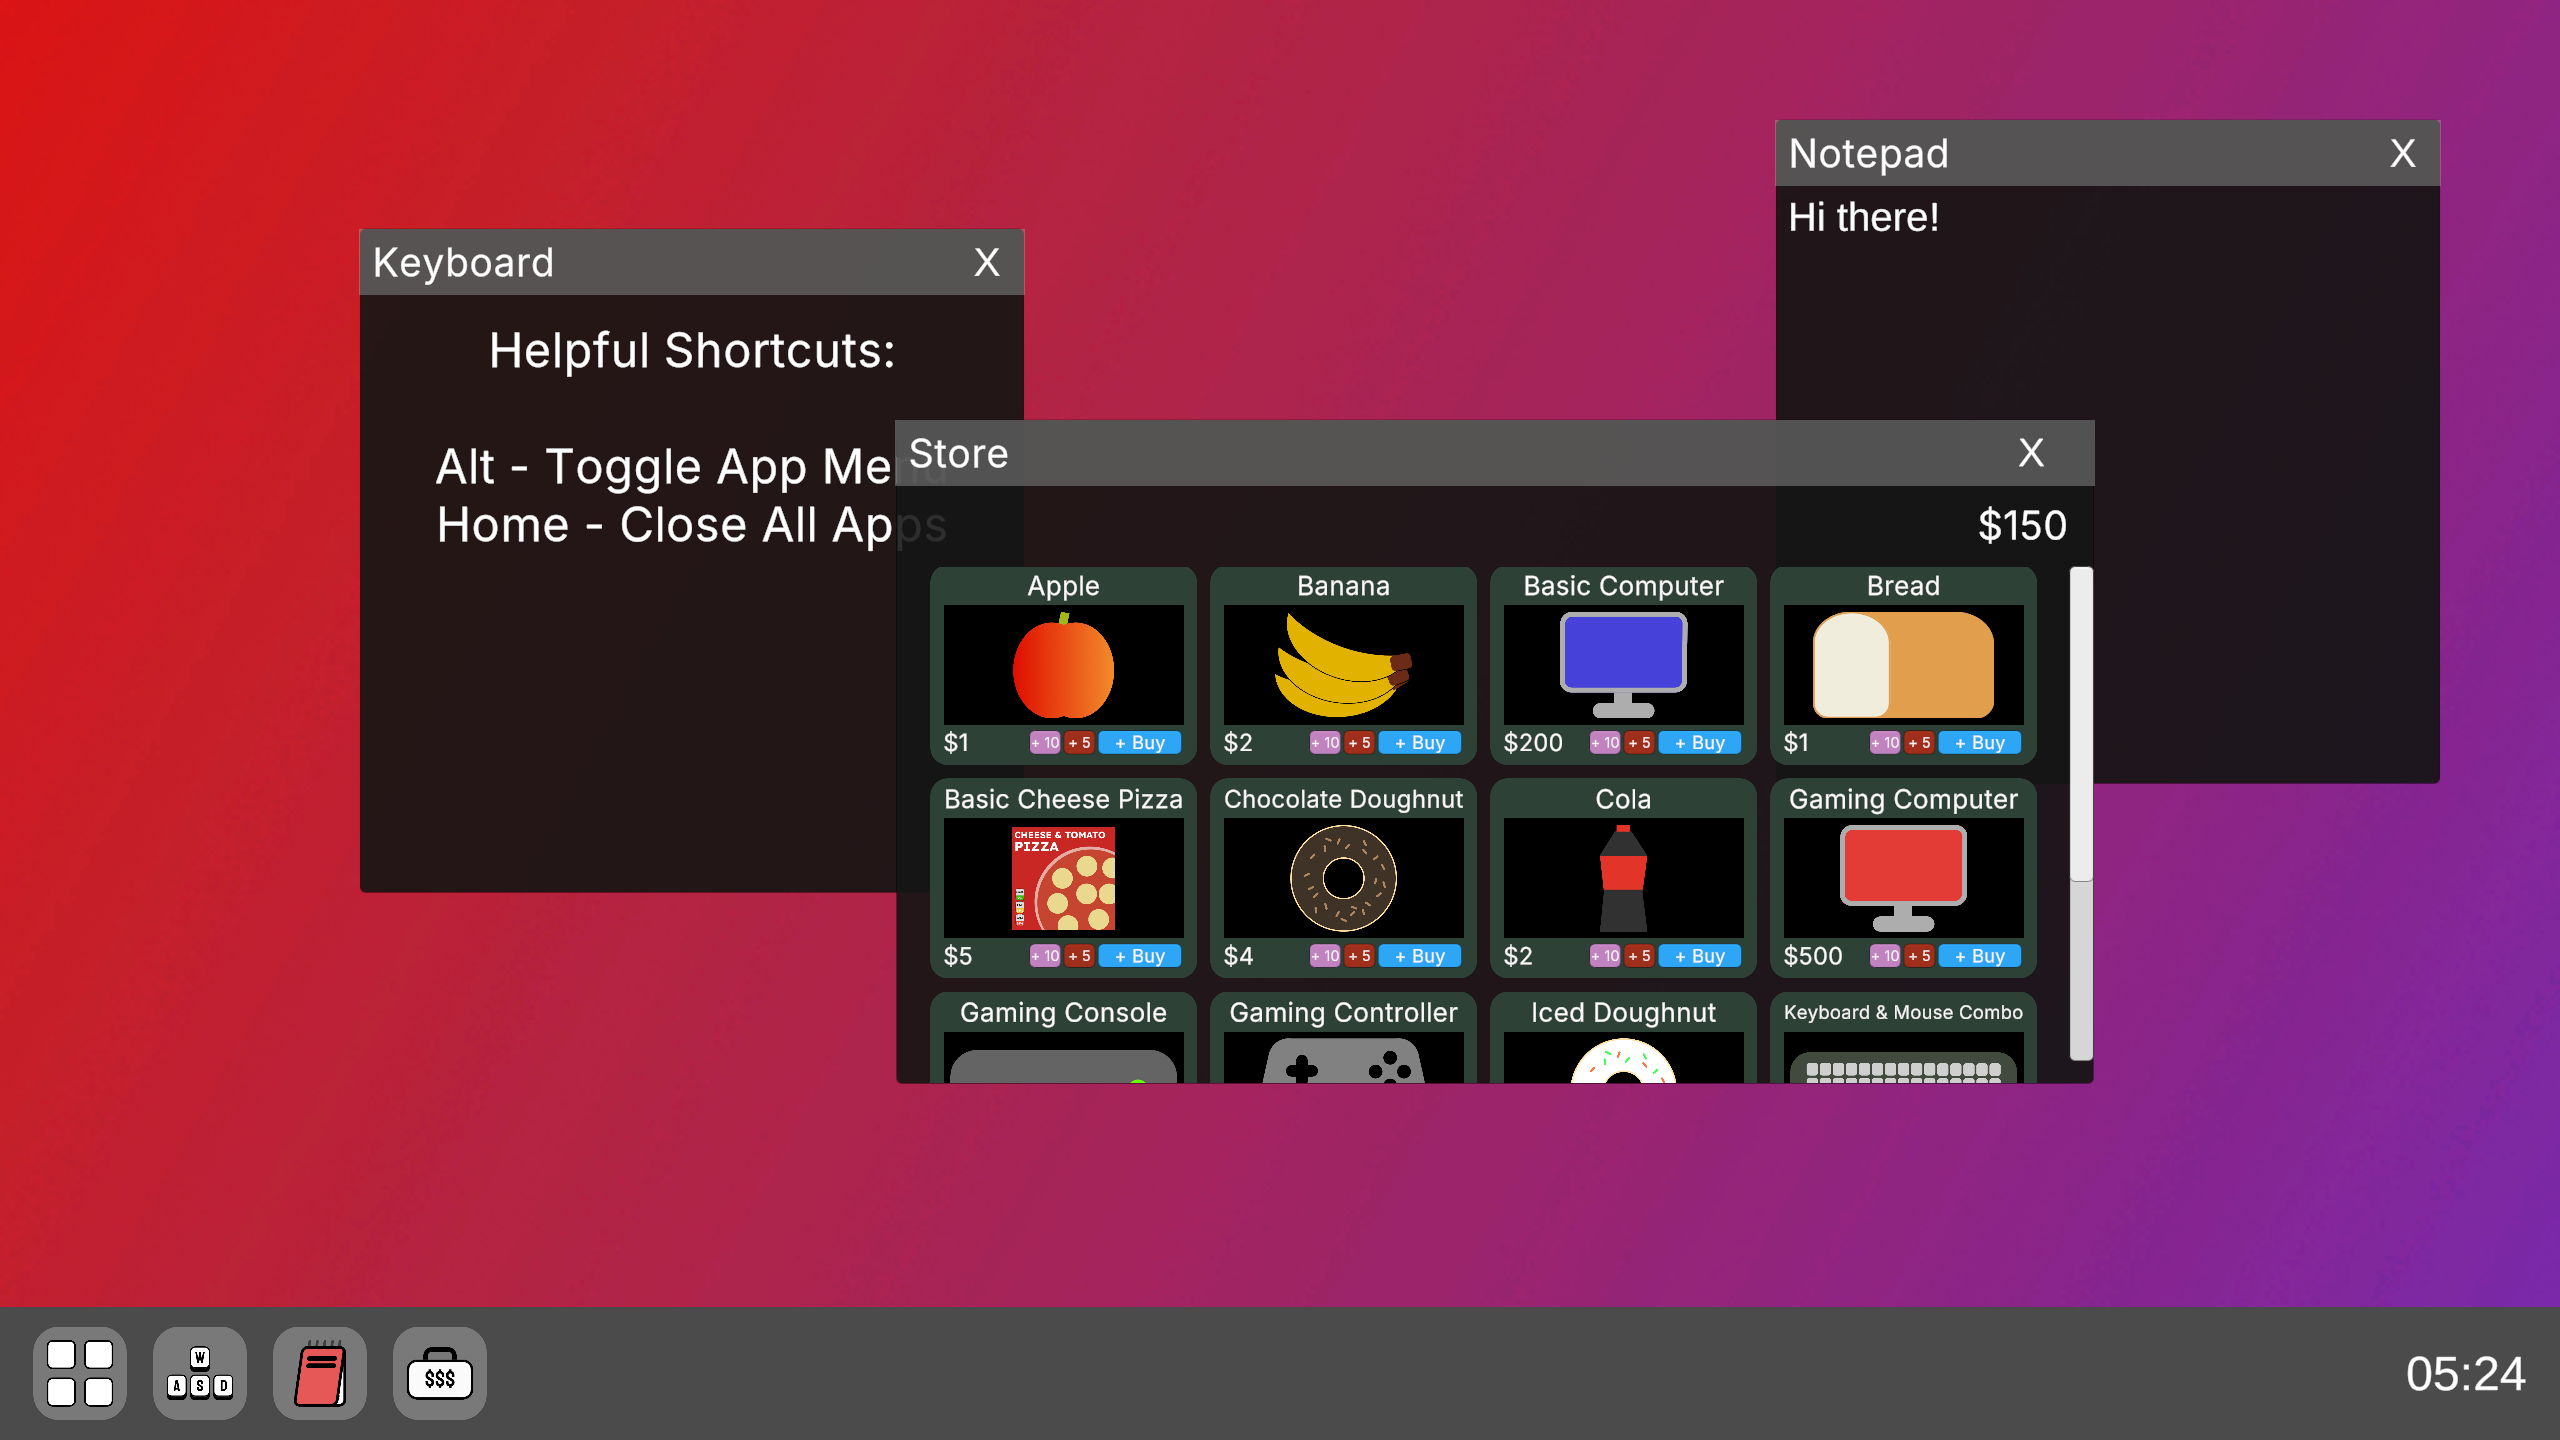Click the Chocolate Doughnut image

pyautogui.click(x=1343, y=878)
